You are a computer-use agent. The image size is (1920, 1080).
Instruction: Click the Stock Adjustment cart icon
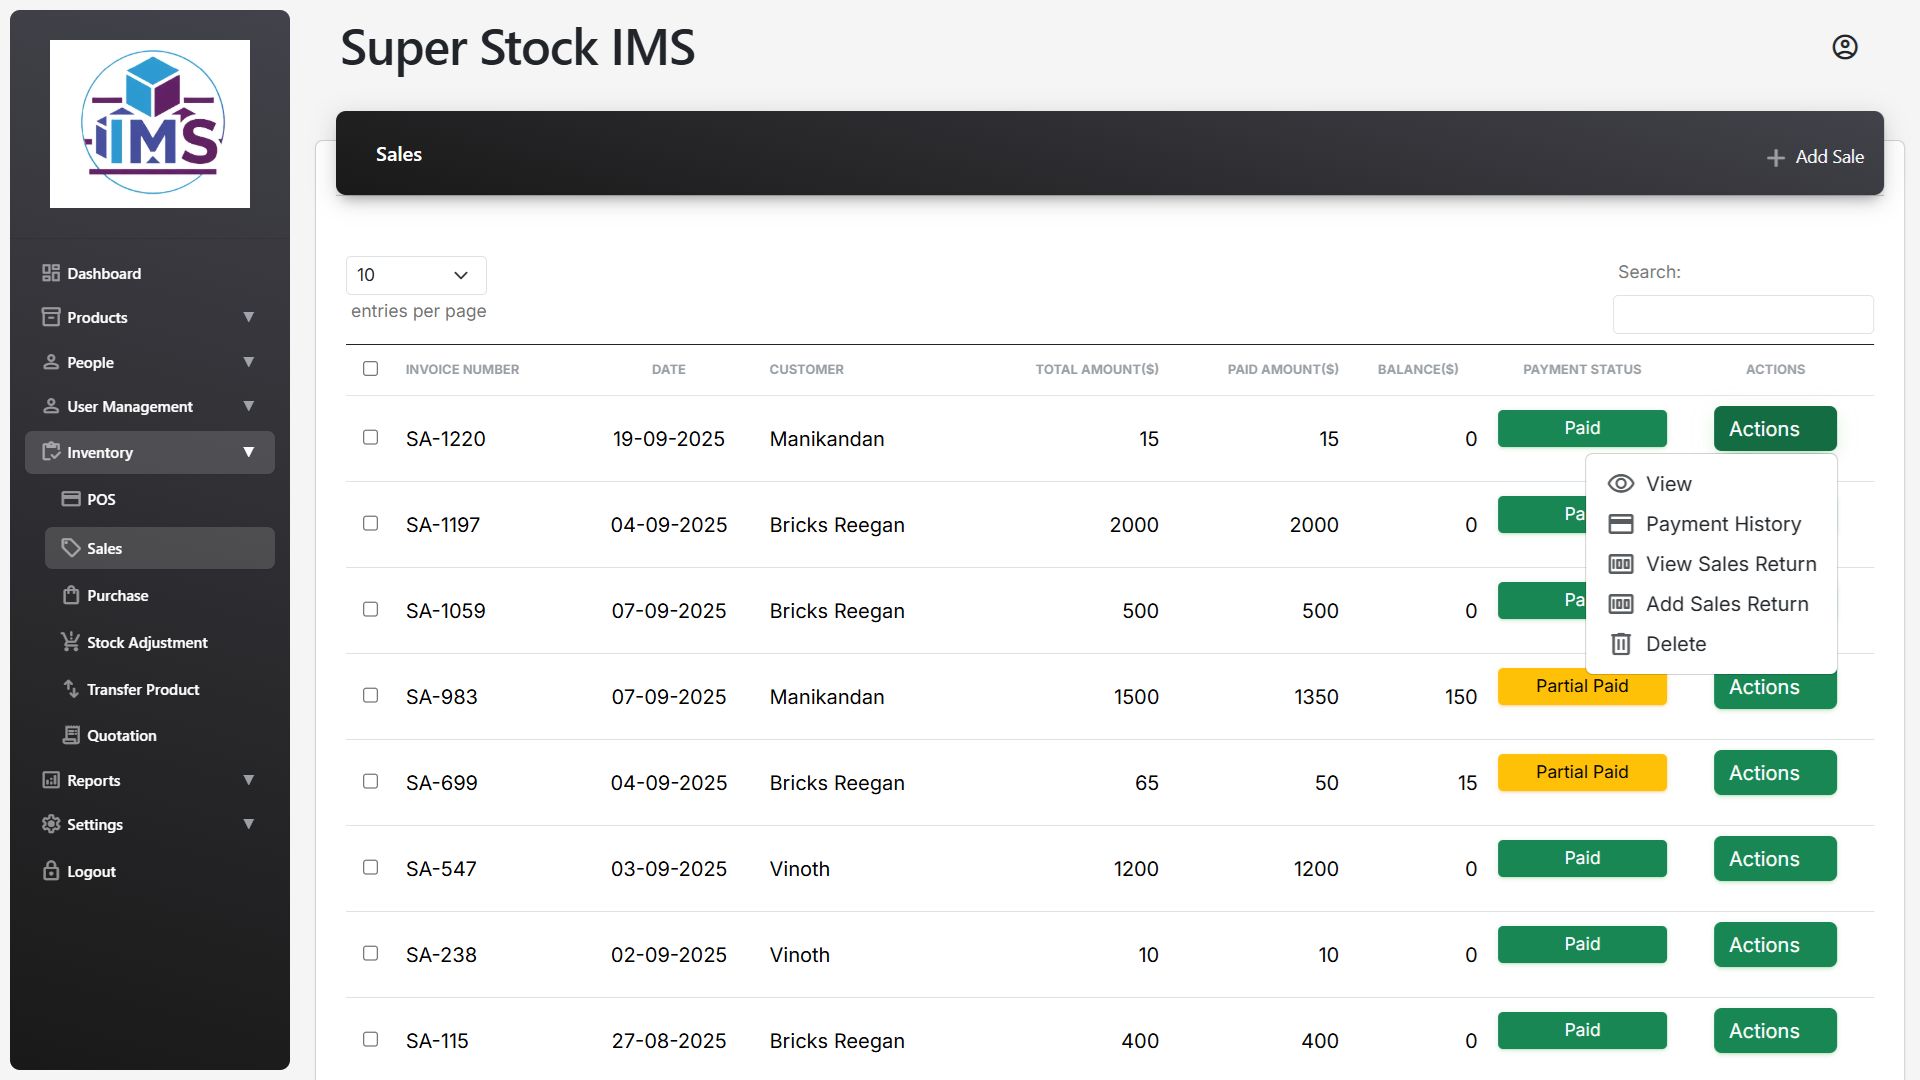71,642
